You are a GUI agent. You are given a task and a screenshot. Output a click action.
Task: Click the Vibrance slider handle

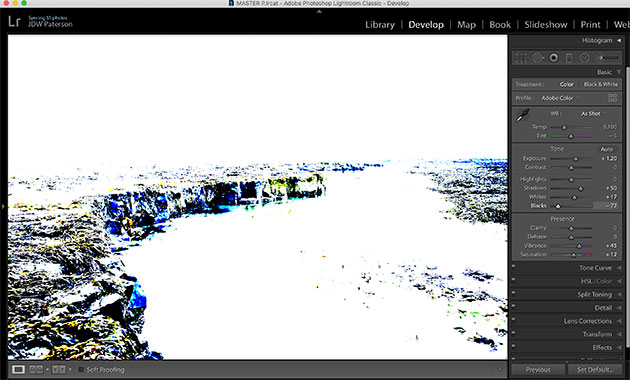(579, 246)
